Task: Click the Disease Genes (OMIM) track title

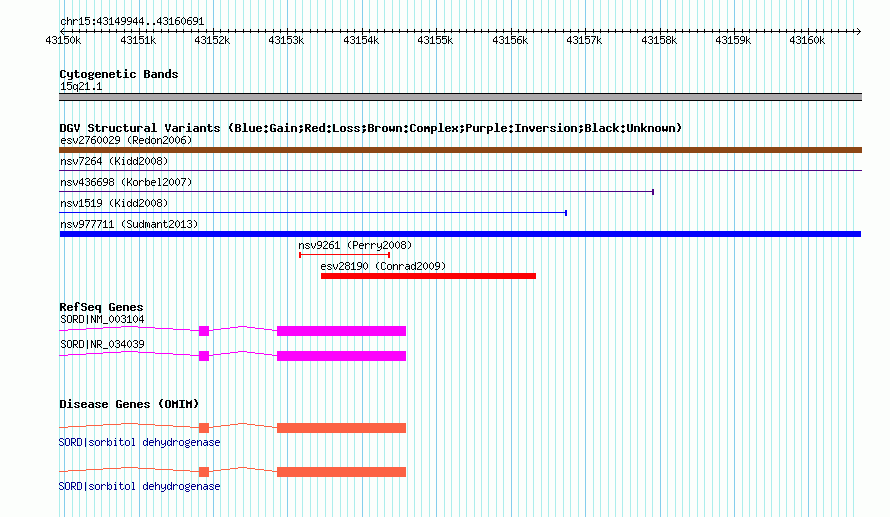Action: pyautogui.click(x=129, y=404)
